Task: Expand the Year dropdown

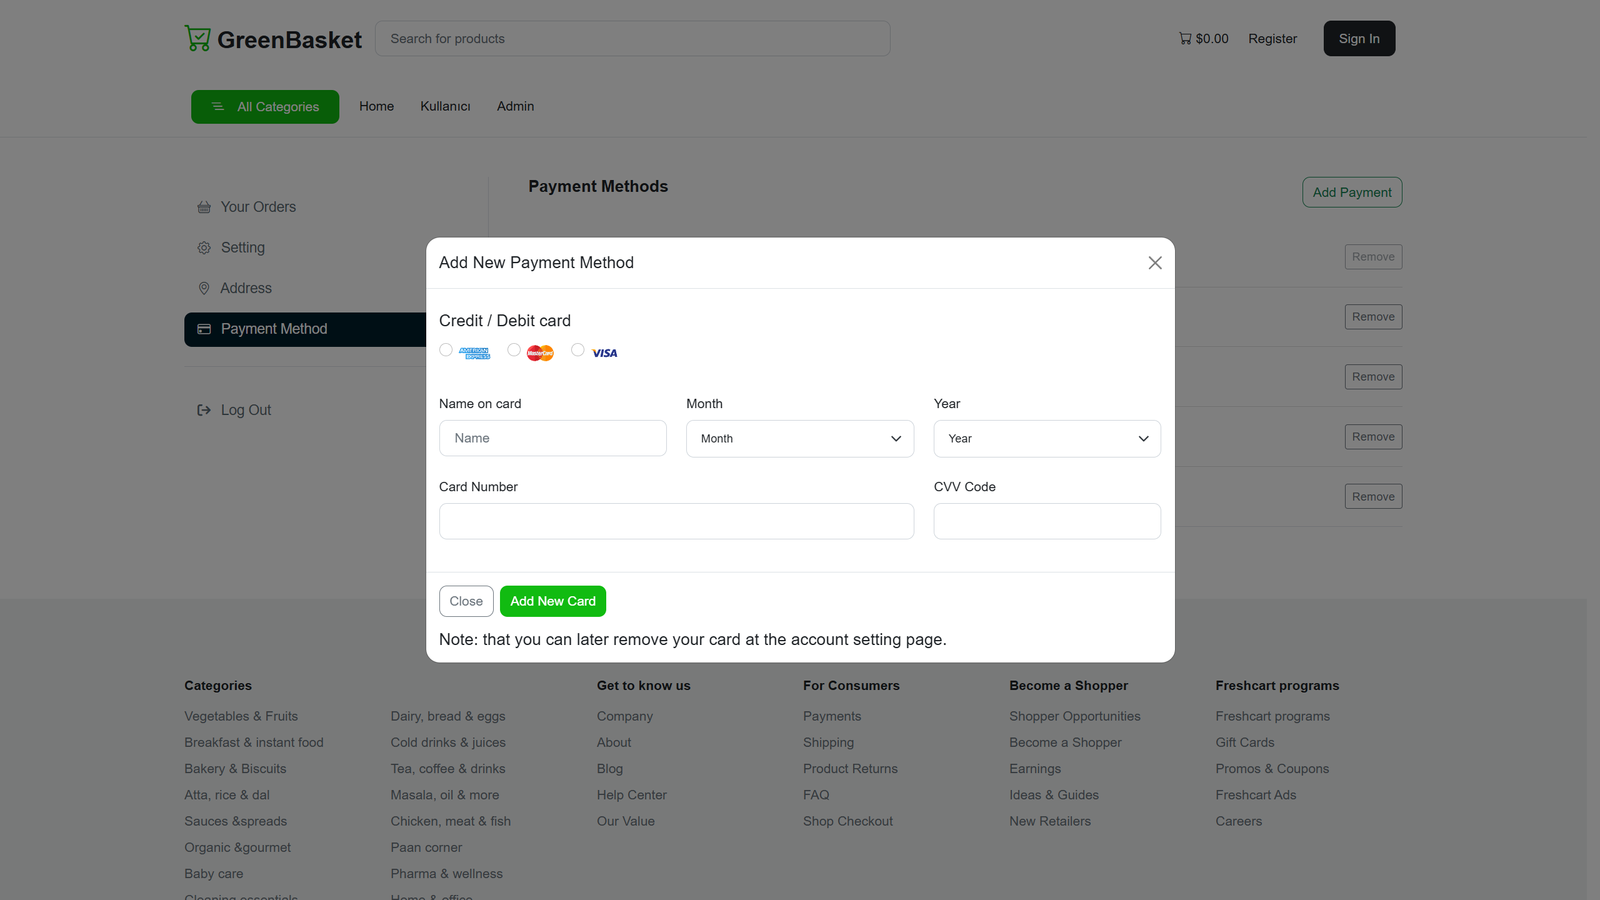Action: (x=1046, y=439)
